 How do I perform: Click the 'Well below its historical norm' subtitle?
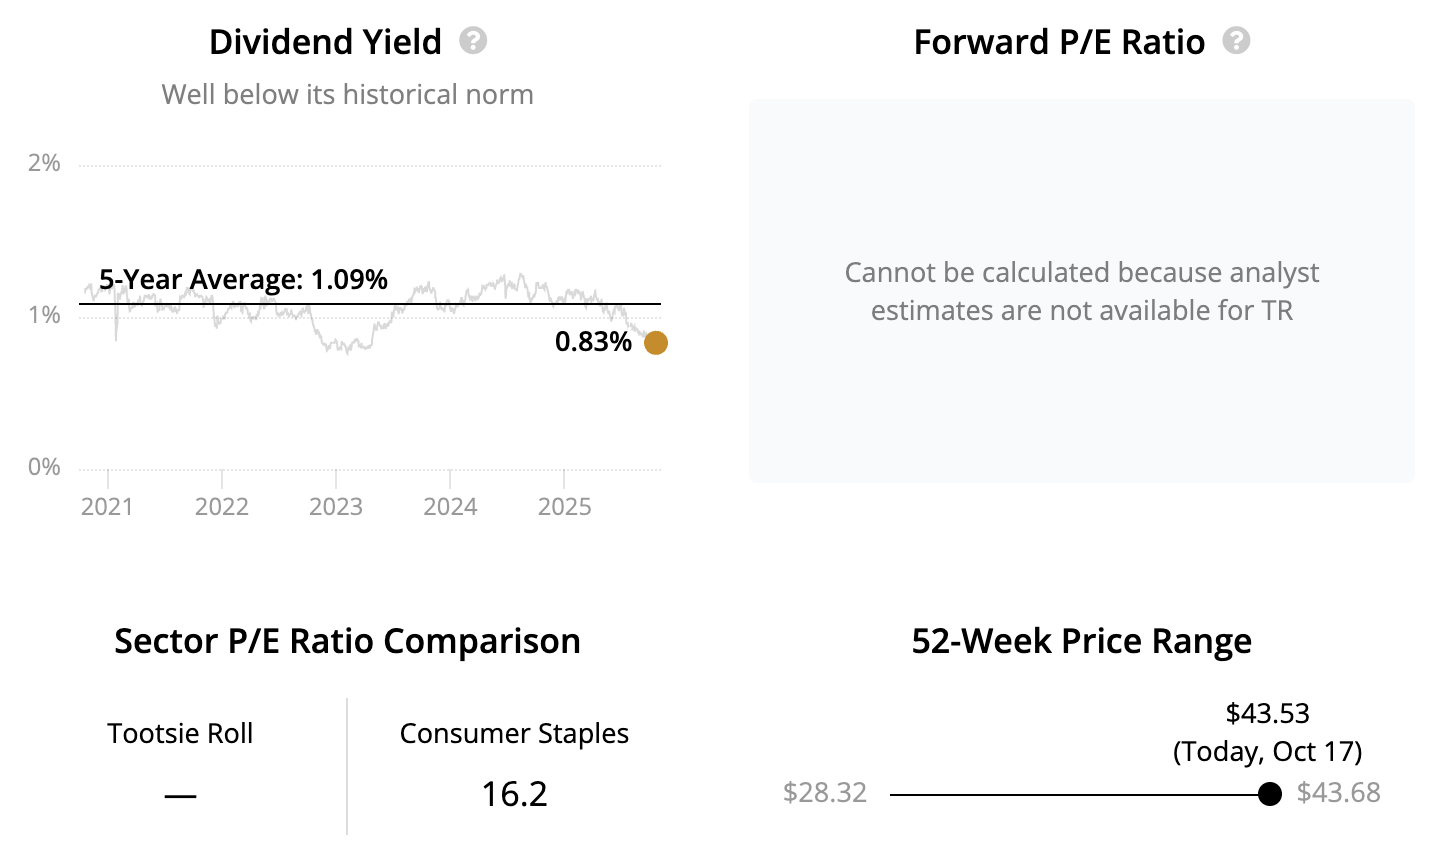(347, 94)
